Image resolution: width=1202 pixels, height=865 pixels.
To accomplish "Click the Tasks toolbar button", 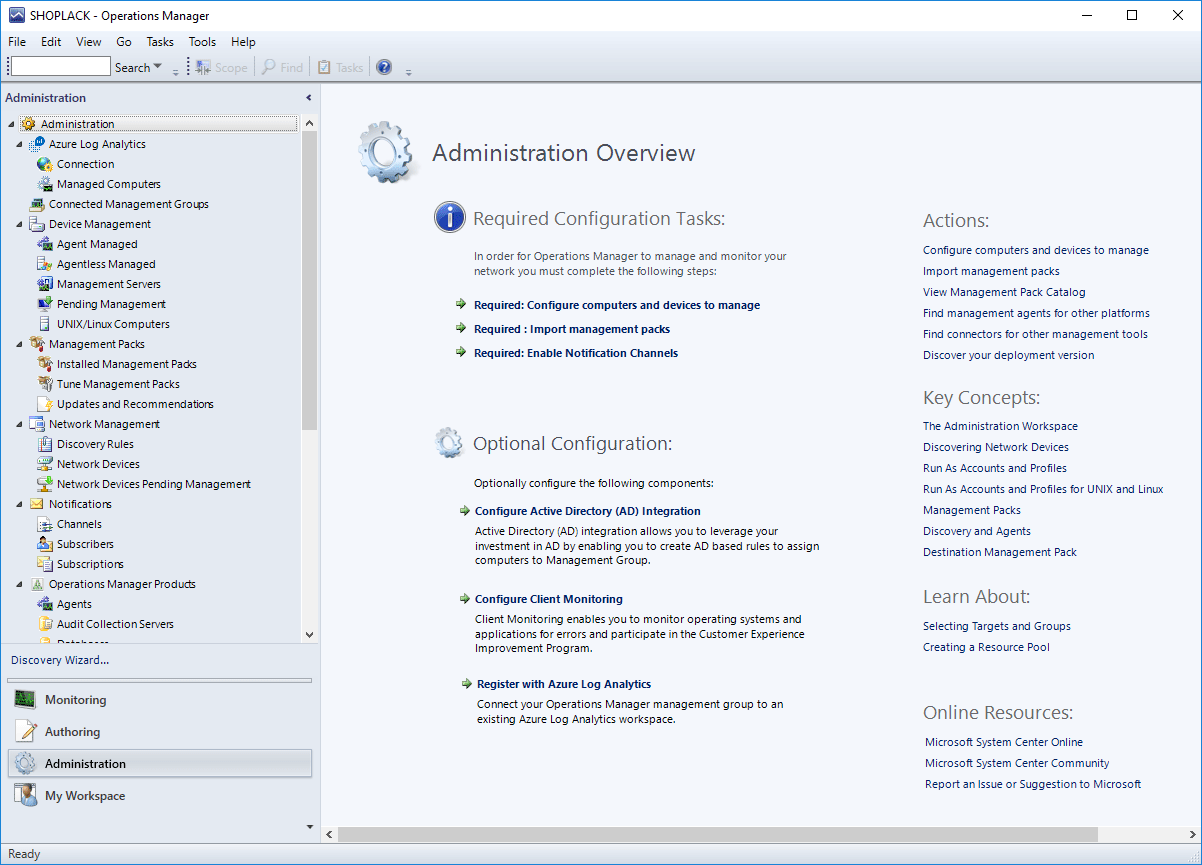I will pos(340,67).
